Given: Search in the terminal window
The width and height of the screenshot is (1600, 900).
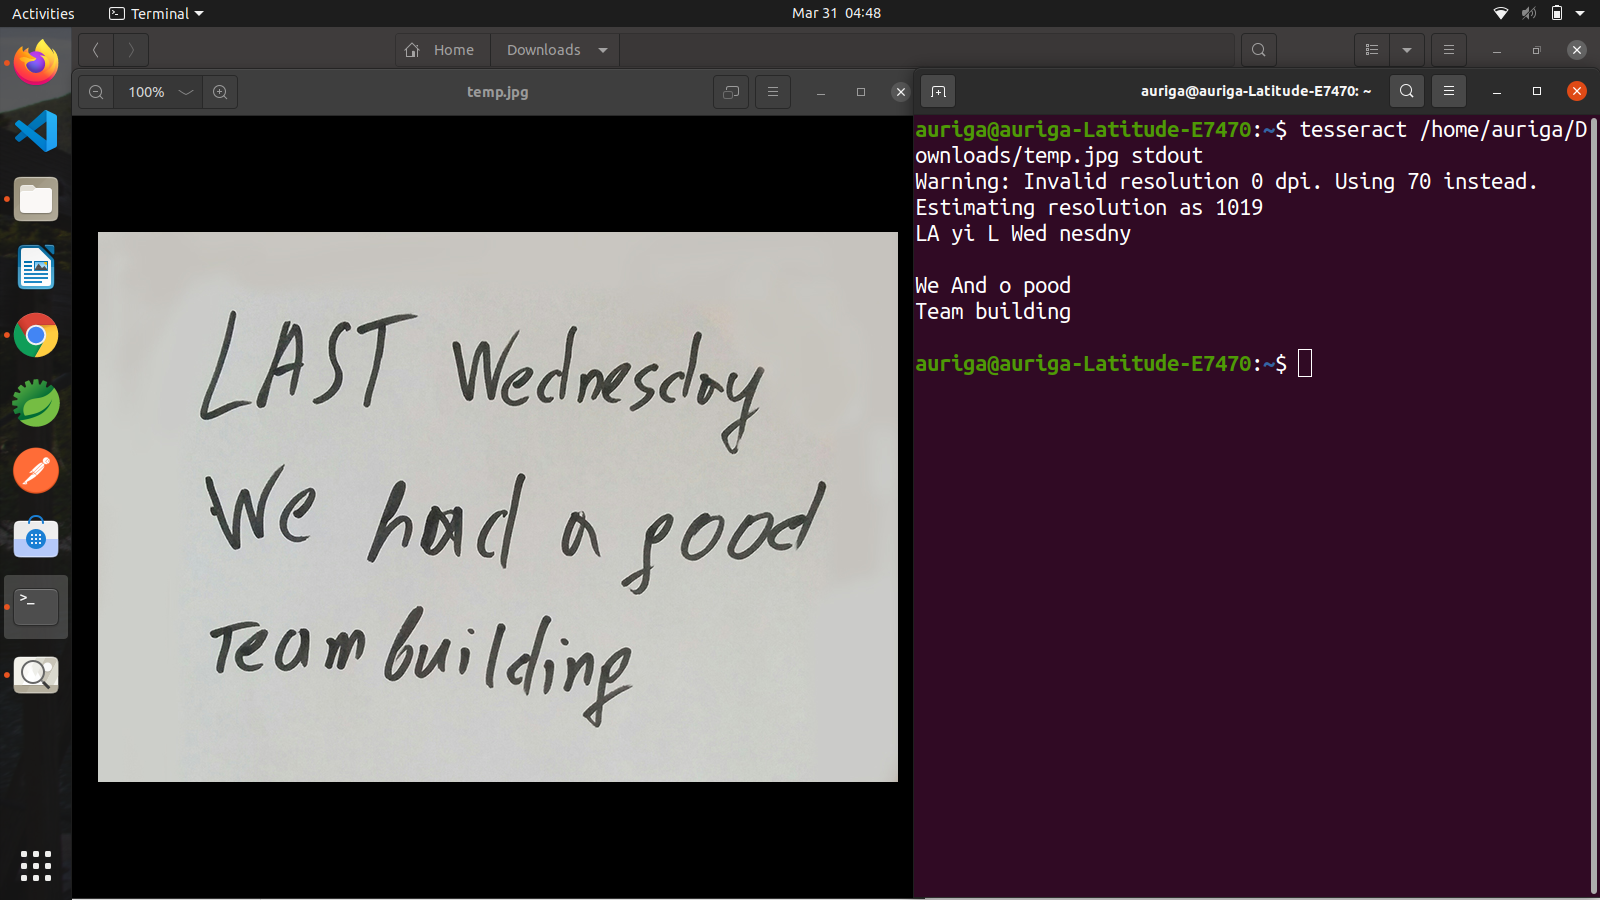Looking at the screenshot, I should 1406,91.
